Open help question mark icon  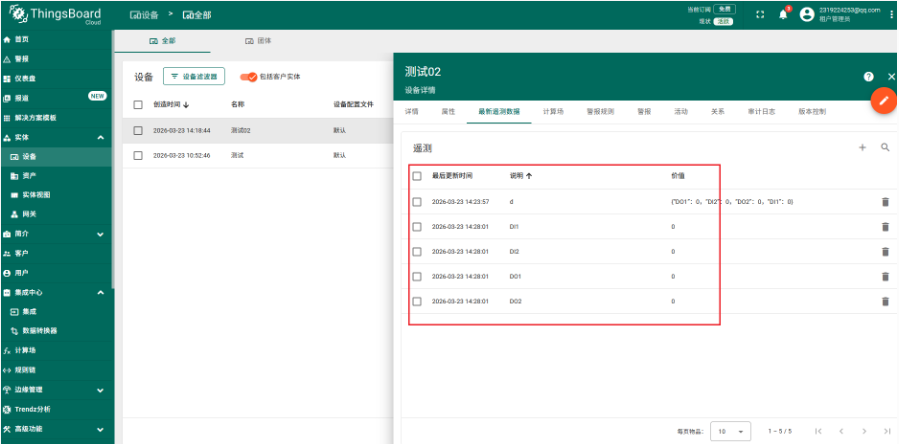pyautogui.click(x=868, y=76)
